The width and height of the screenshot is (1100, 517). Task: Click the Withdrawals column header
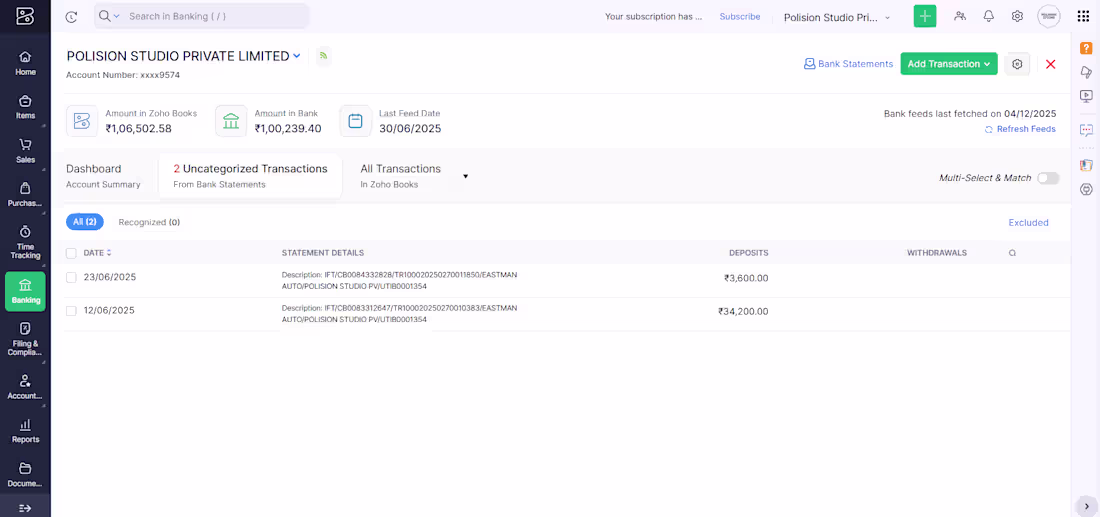click(937, 253)
